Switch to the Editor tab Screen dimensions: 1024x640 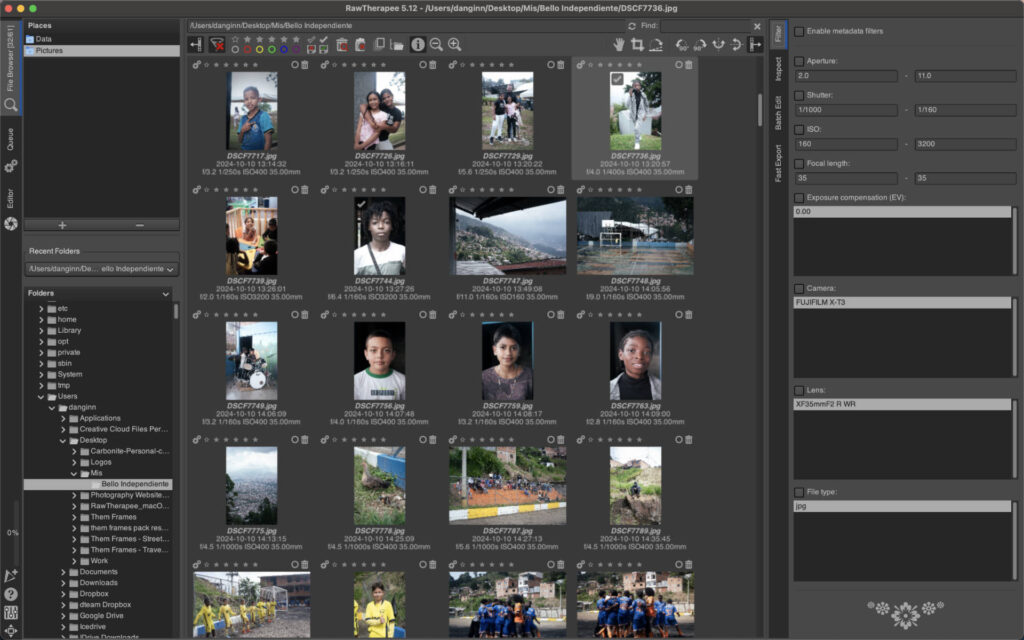click(x=10, y=198)
